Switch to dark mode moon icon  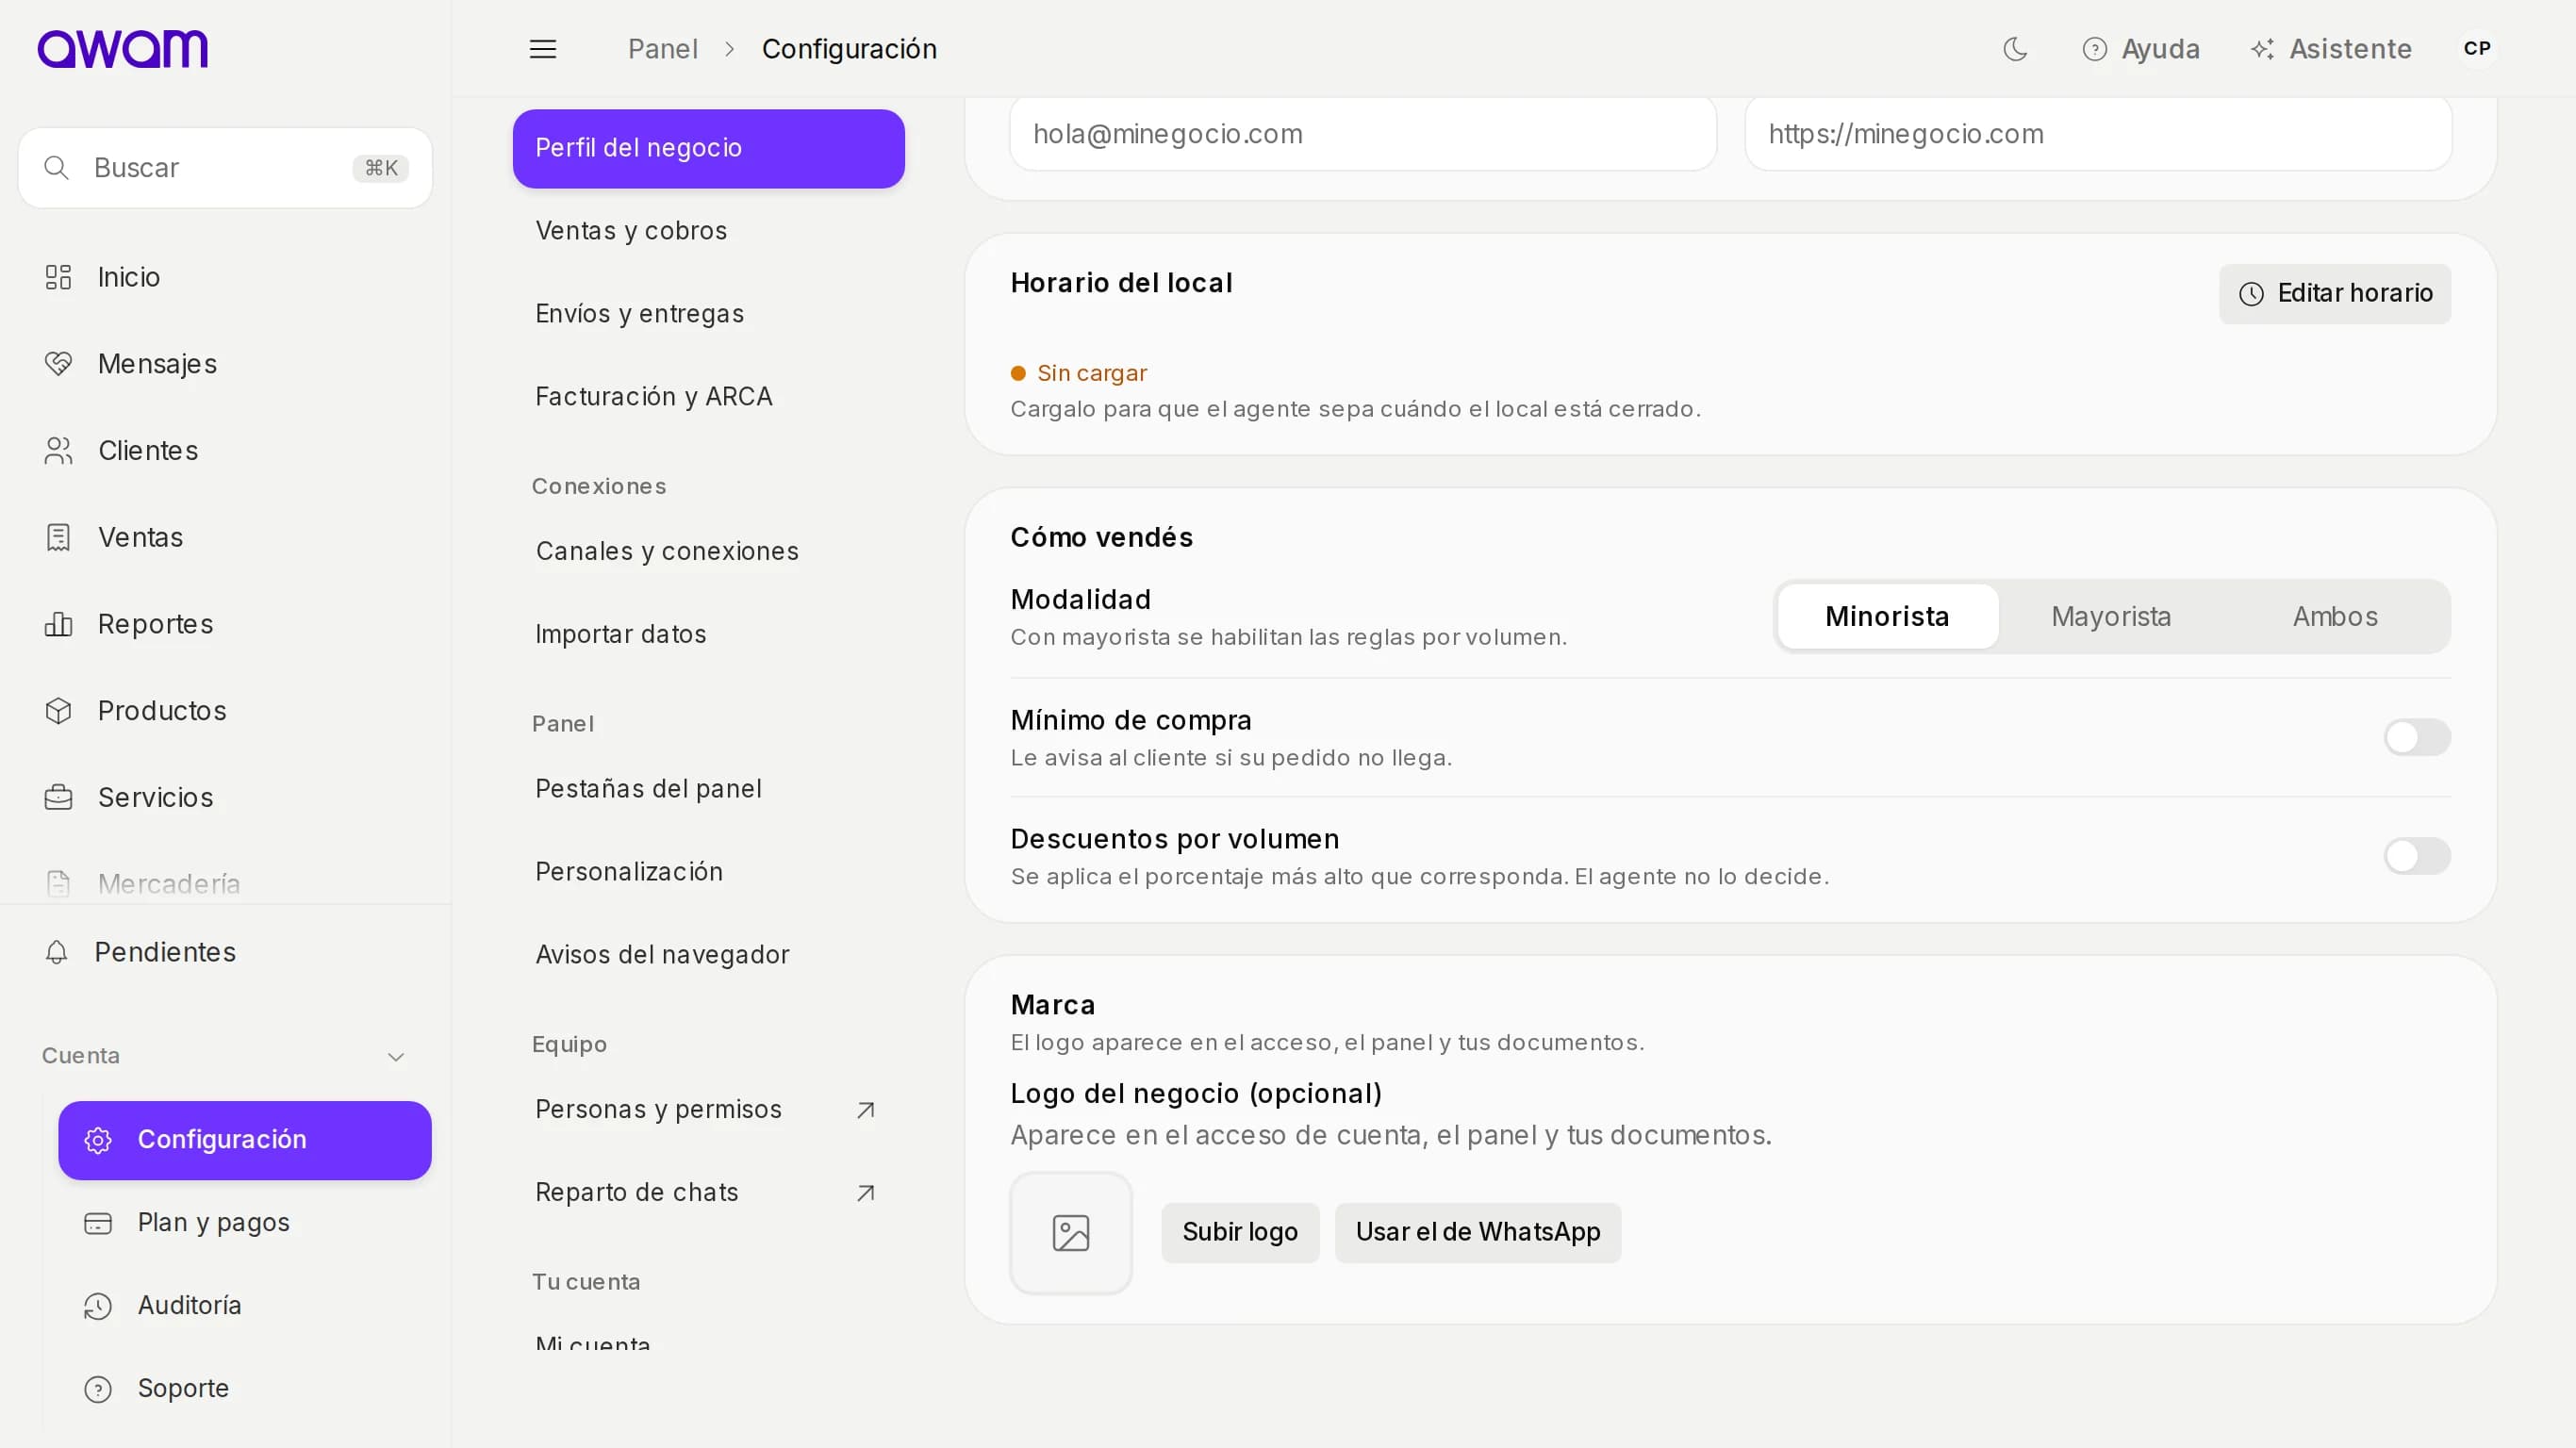[x=2015, y=49]
